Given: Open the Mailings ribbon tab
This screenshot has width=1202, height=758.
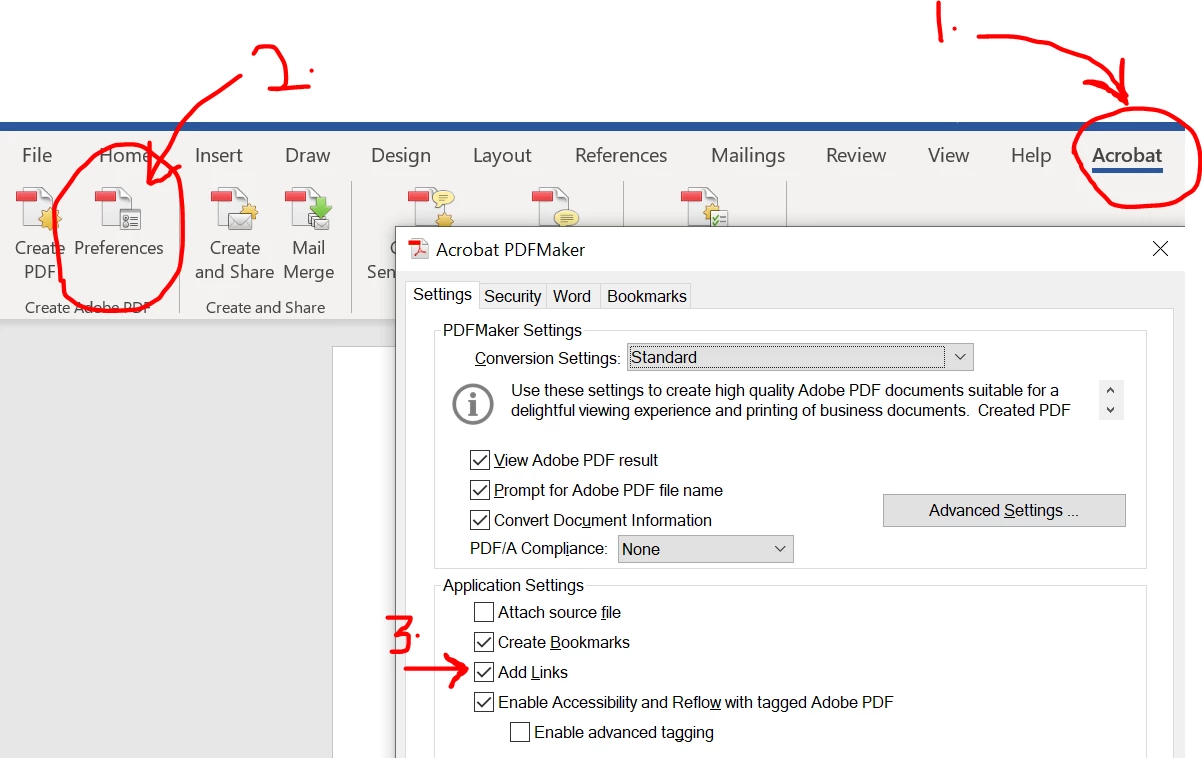Looking at the screenshot, I should coord(748,155).
